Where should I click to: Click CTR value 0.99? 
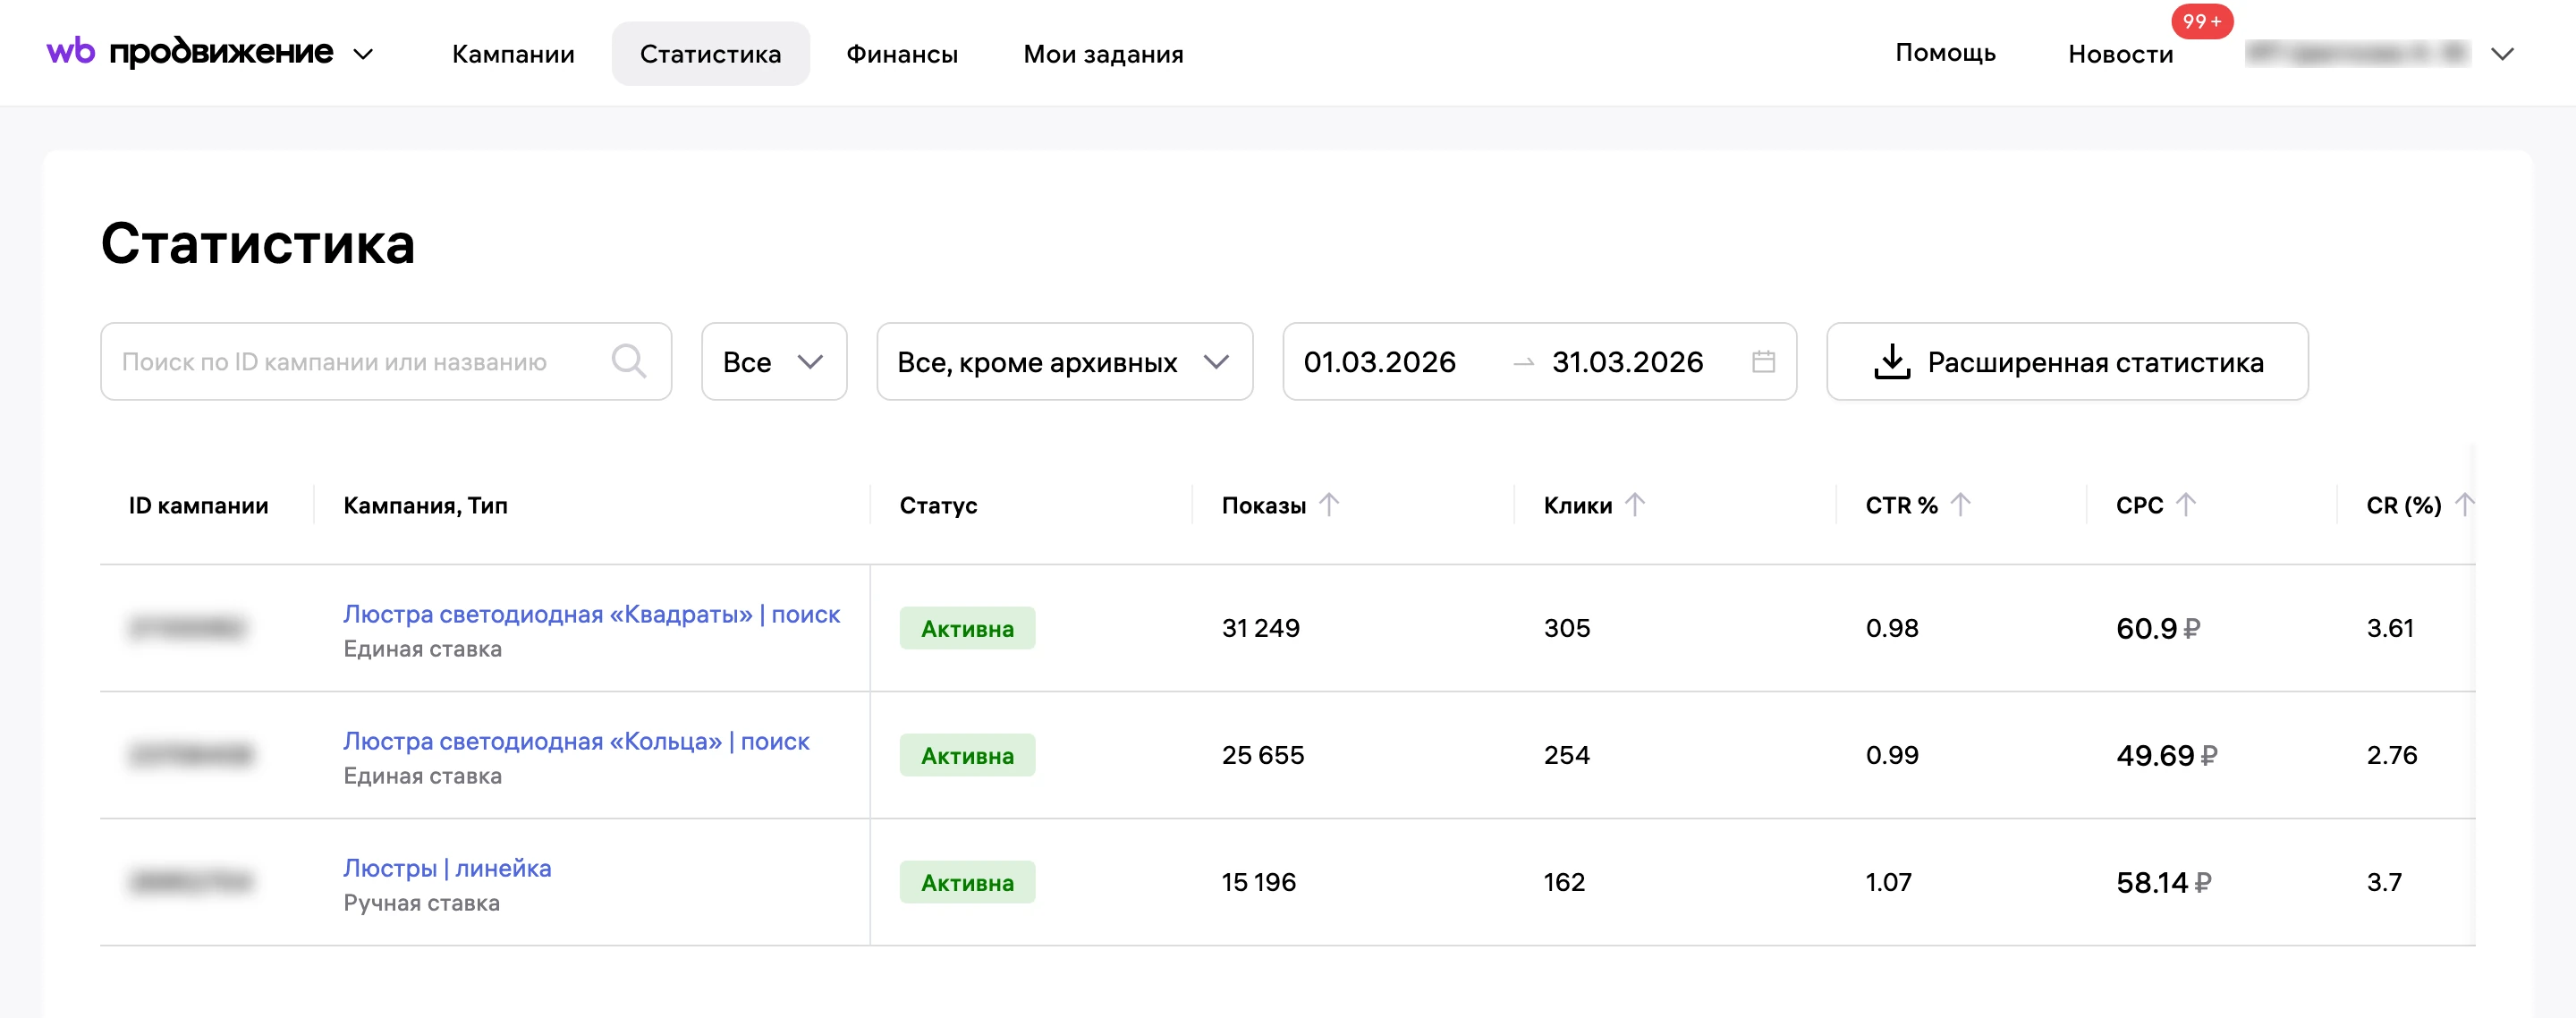tap(1891, 755)
